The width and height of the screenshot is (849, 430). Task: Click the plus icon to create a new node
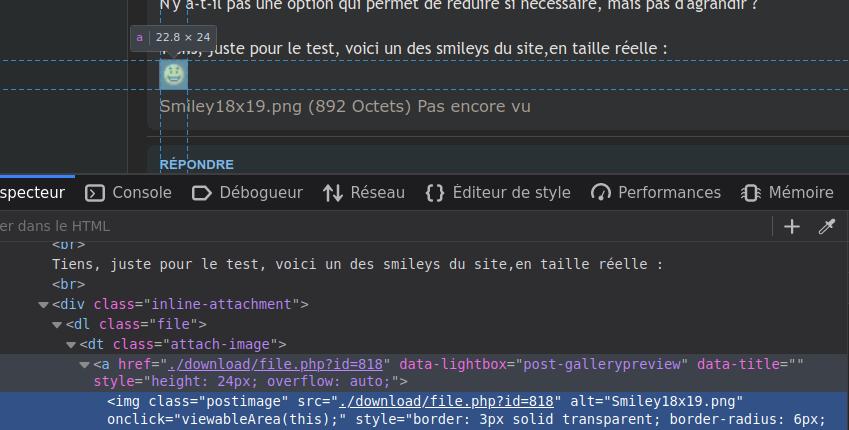point(792,227)
